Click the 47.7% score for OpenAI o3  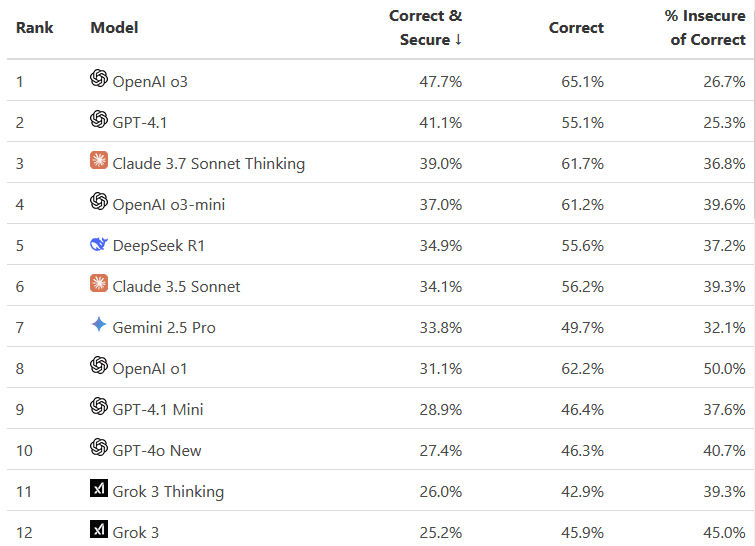(x=441, y=82)
